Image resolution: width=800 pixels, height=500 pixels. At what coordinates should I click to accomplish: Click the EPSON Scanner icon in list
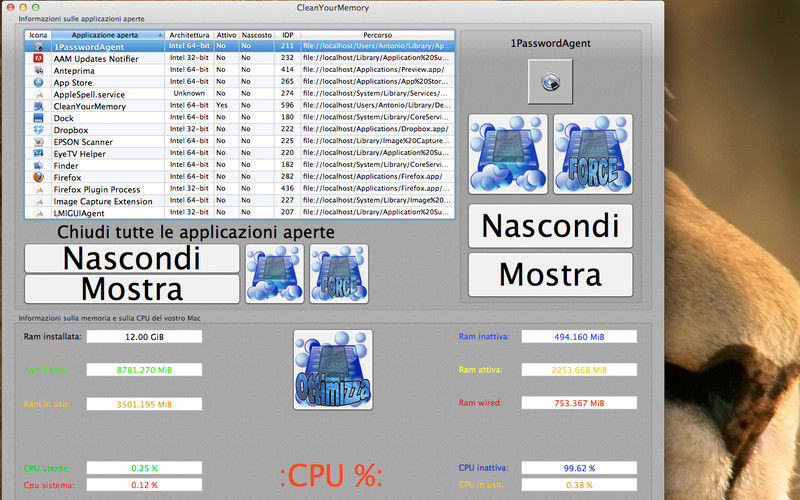(38, 141)
